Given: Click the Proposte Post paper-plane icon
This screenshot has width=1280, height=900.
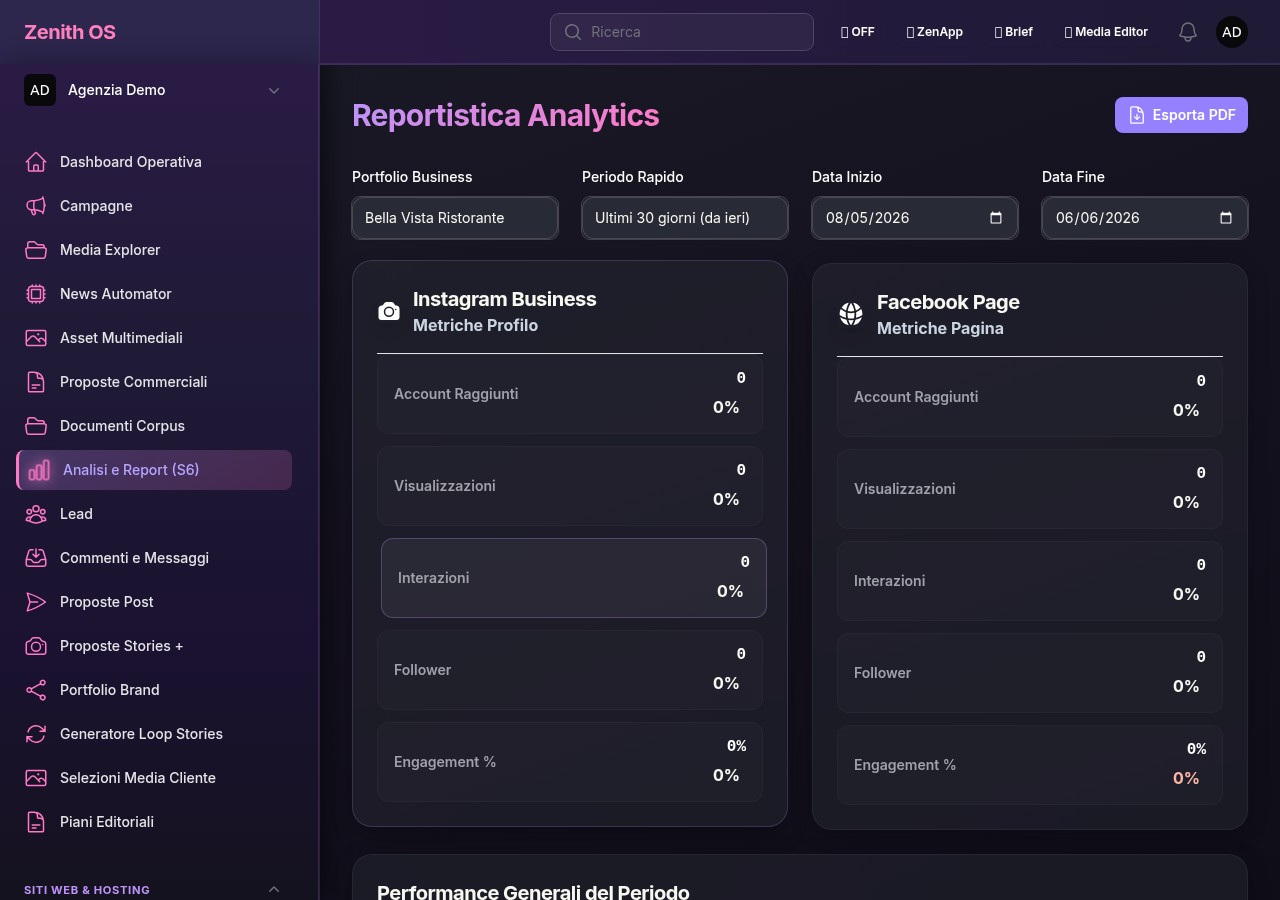Looking at the screenshot, I should (36, 602).
